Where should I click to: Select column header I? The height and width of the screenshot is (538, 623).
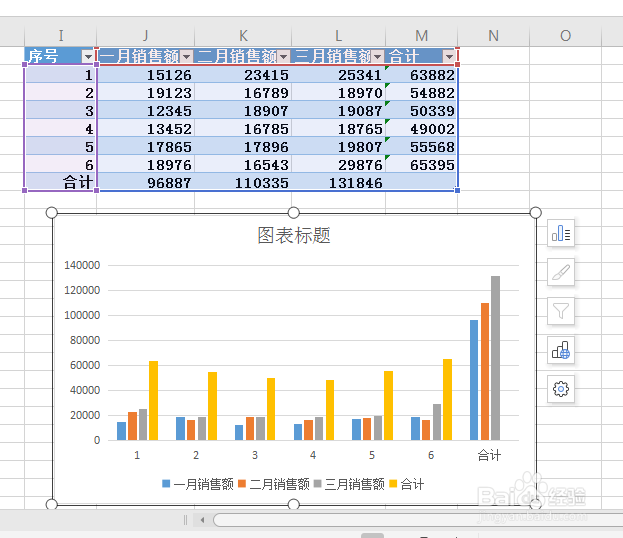[60, 36]
